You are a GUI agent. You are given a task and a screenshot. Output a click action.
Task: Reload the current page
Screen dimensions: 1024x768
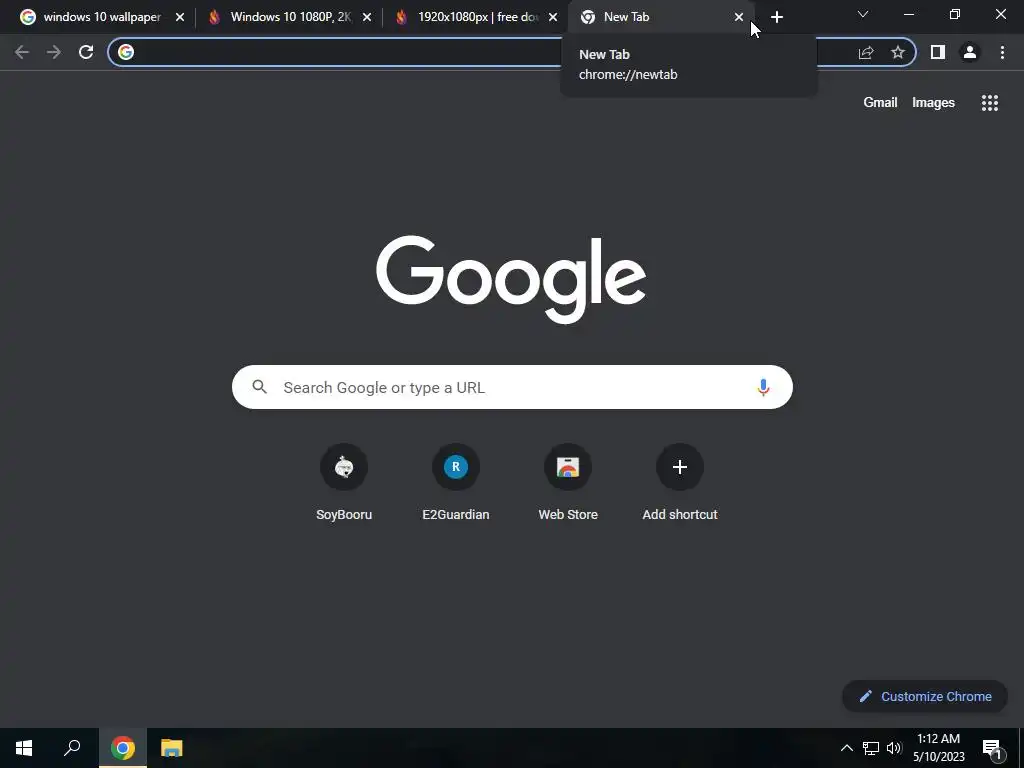click(86, 52)
